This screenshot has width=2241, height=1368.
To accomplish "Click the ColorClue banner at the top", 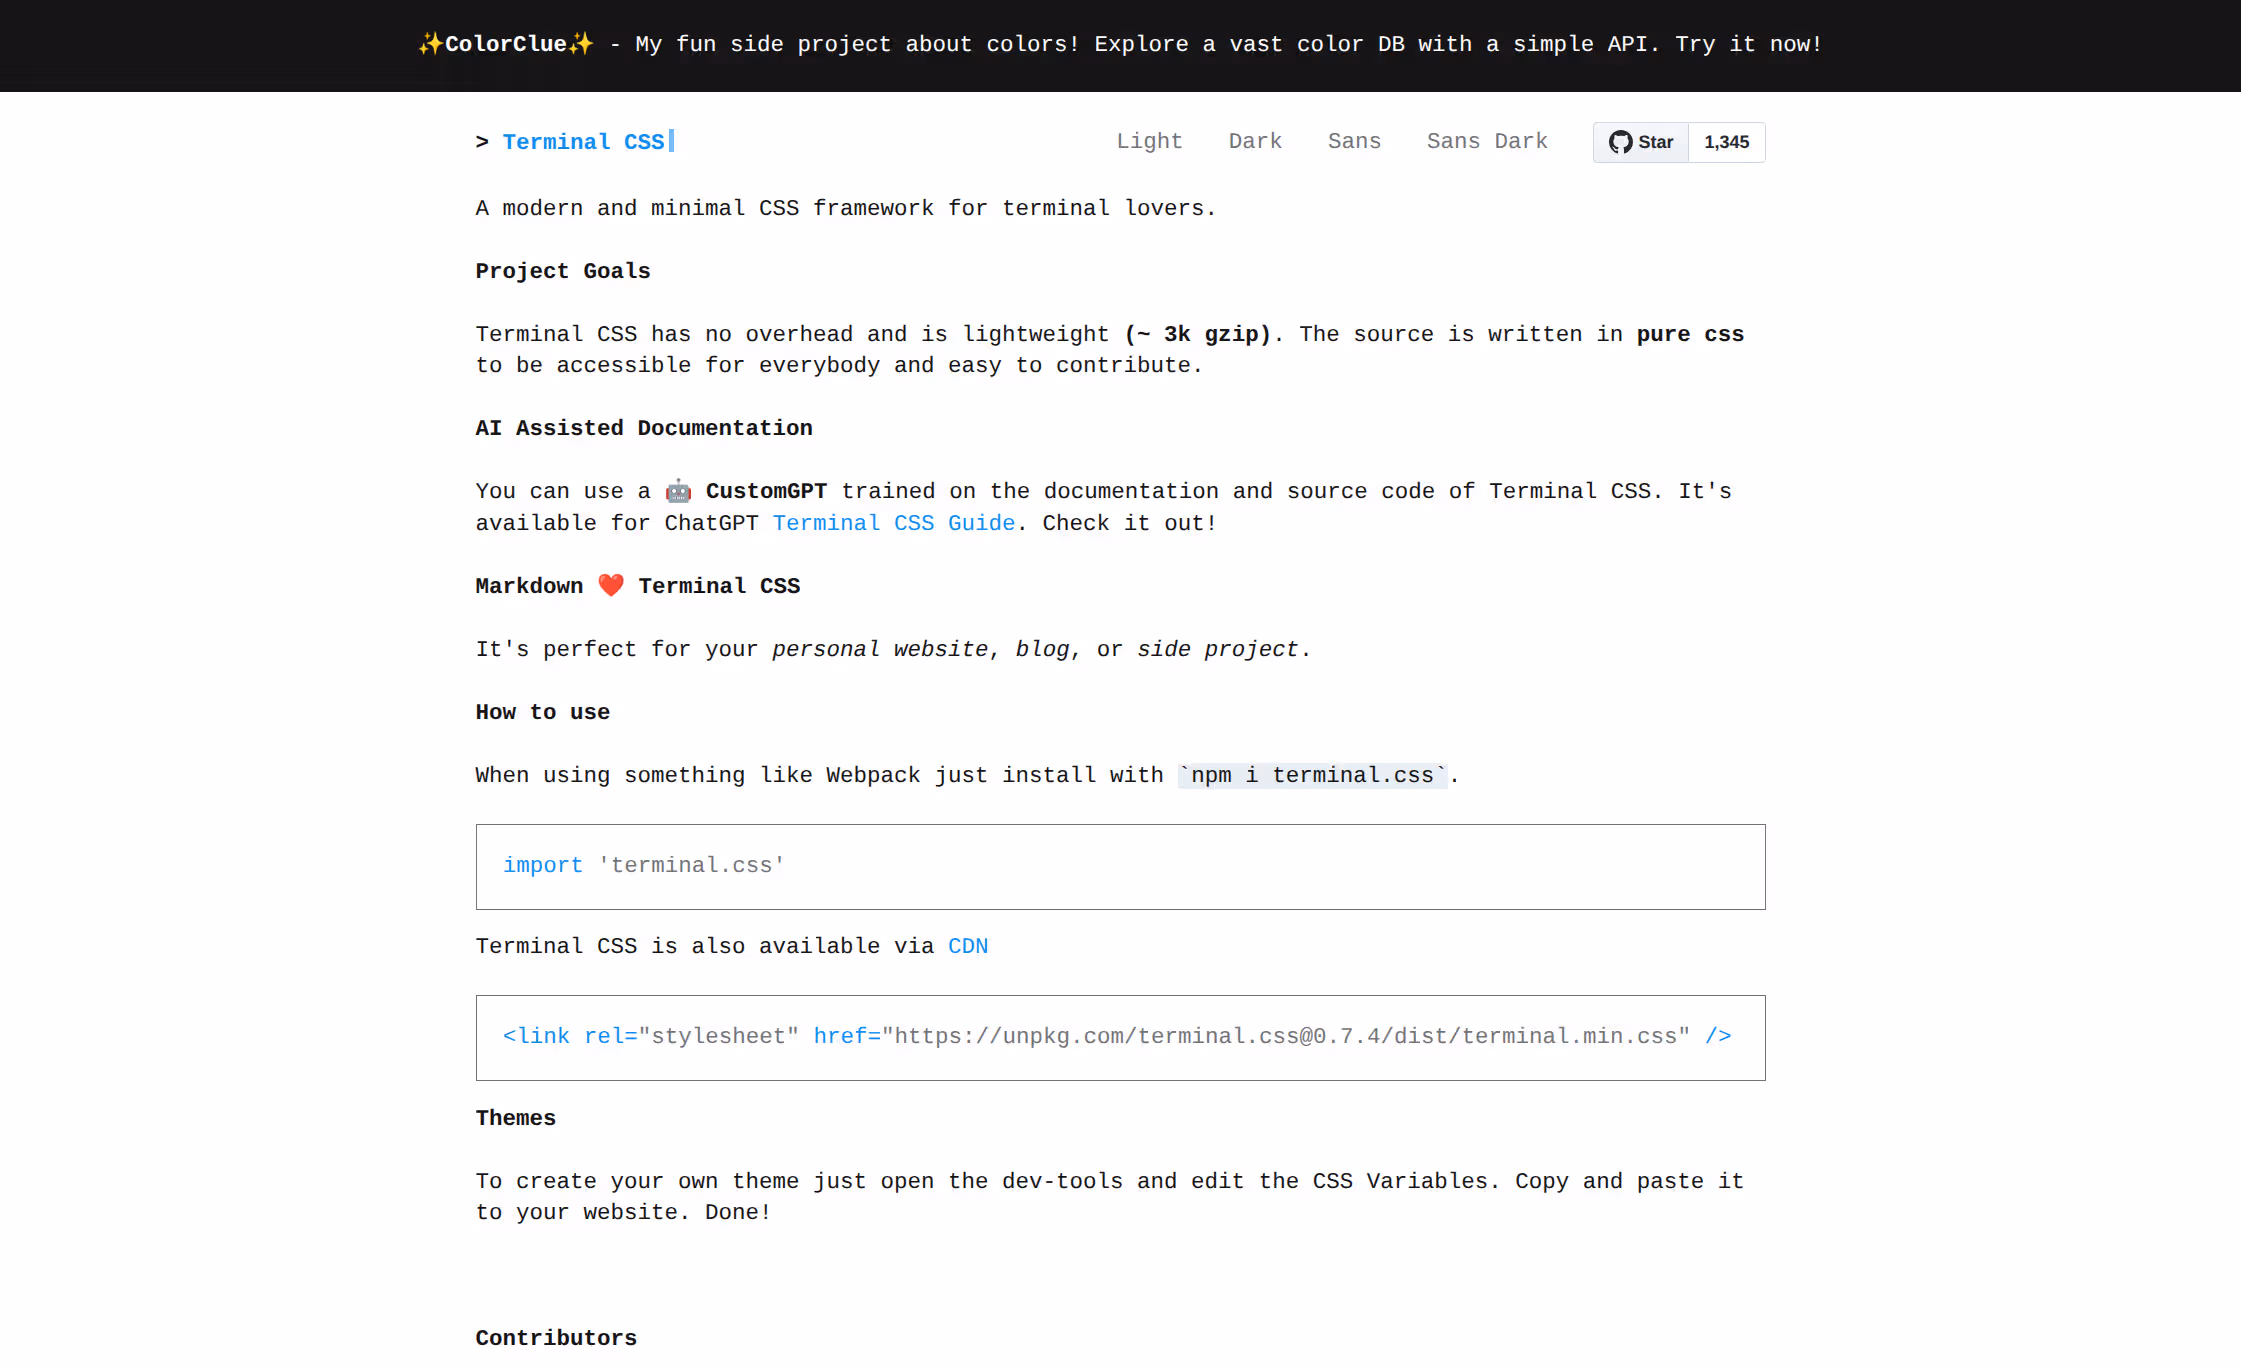I will click(1120, 44).
